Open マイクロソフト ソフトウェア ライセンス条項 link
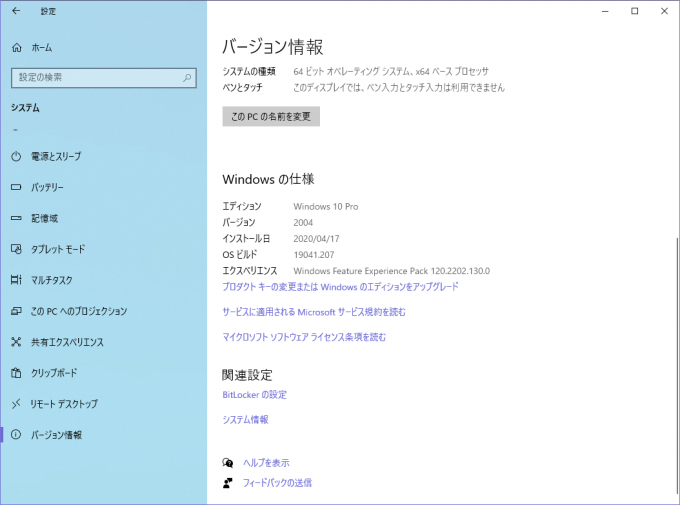 click(x=304, y=337)
